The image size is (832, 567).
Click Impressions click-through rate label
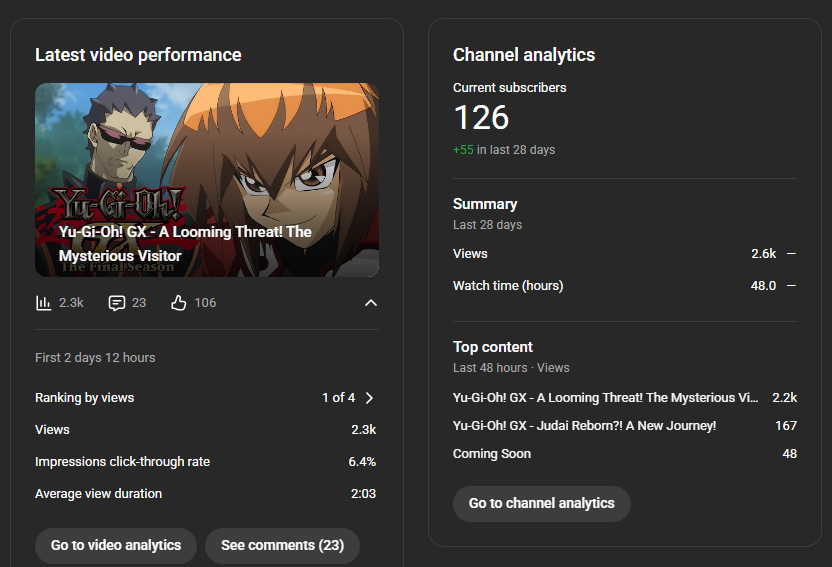coord(123,462)
